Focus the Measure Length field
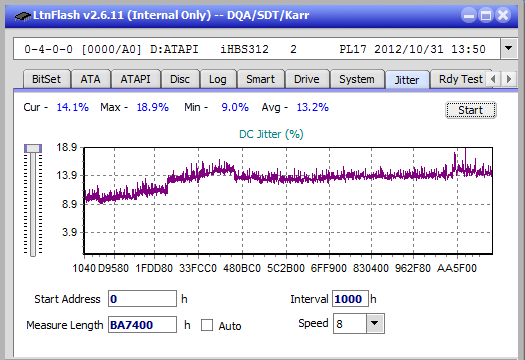 (142, 325)
